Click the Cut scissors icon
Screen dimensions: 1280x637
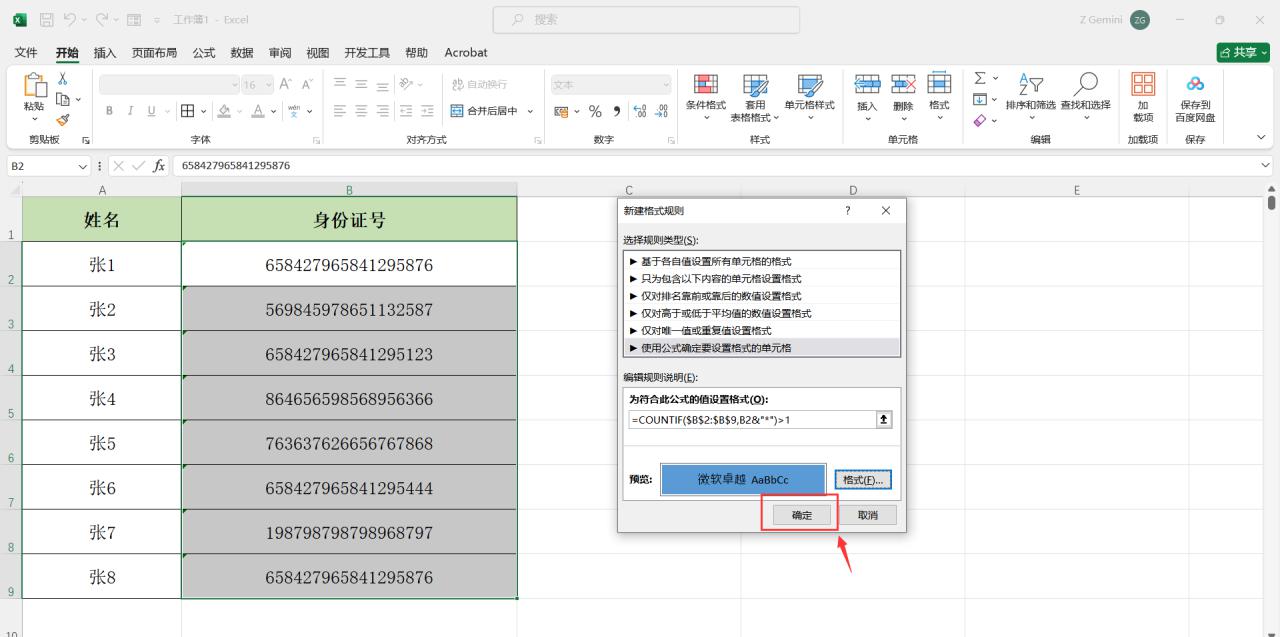63,79
